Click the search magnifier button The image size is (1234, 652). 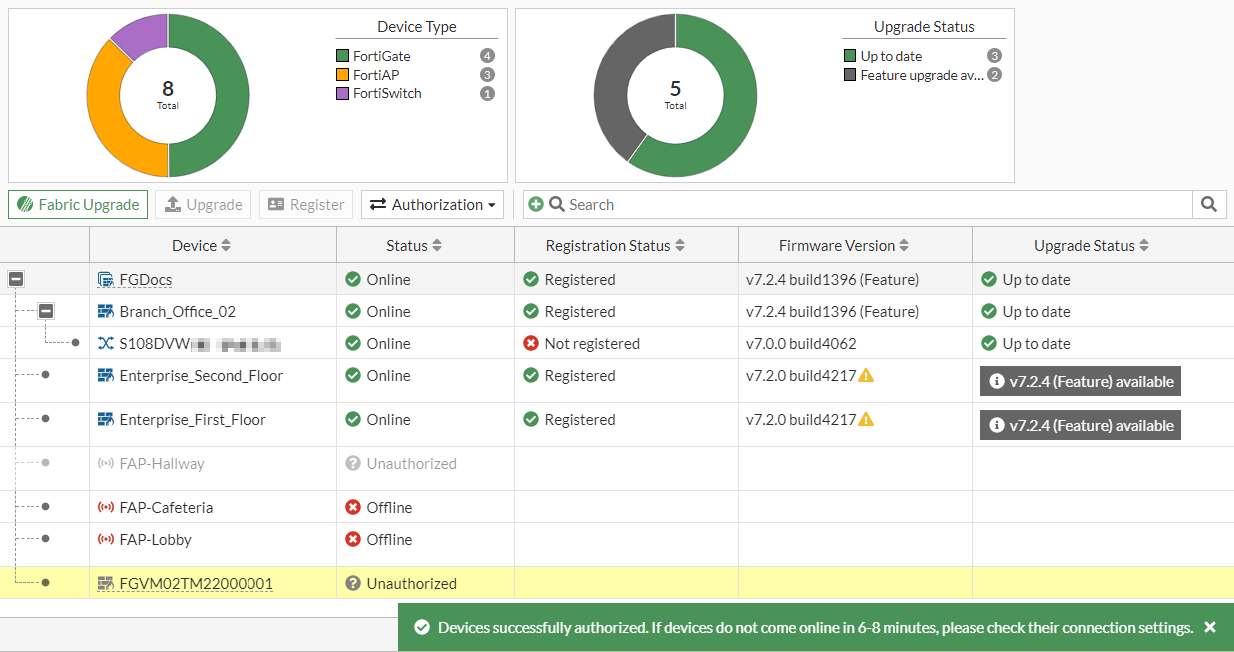point(1208,204)
